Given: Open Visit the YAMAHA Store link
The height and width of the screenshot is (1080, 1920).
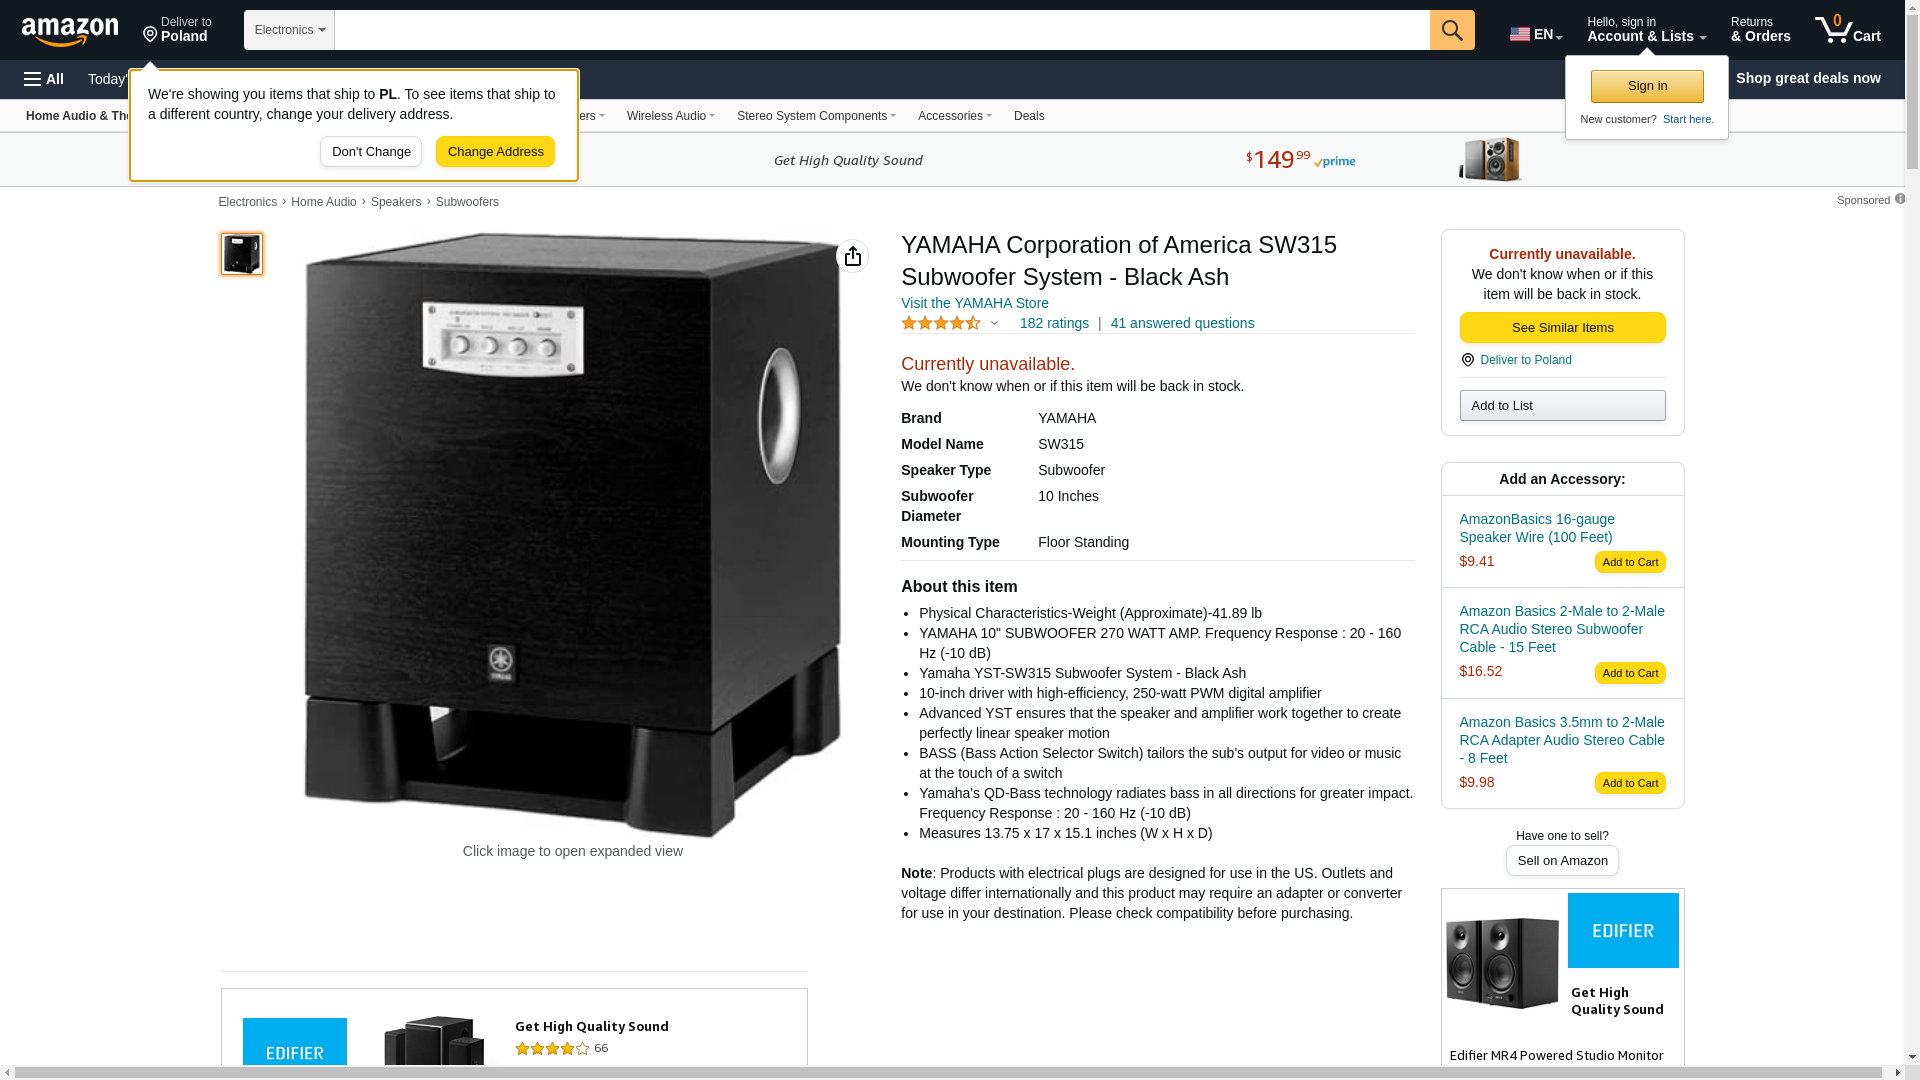Looking at the screenshot, I should 975,303.
